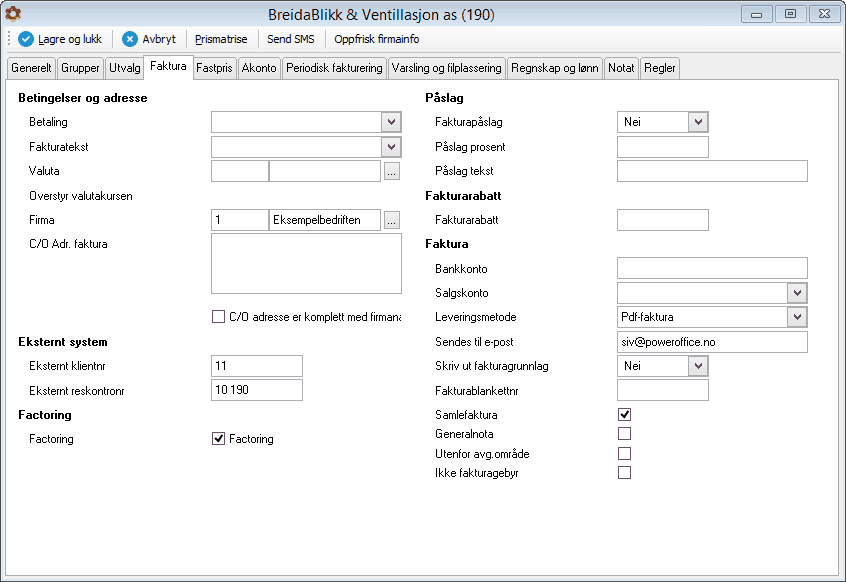Click the gear app icon in title bar
This screenshot has width=846, height=582.
click(13, 14)
